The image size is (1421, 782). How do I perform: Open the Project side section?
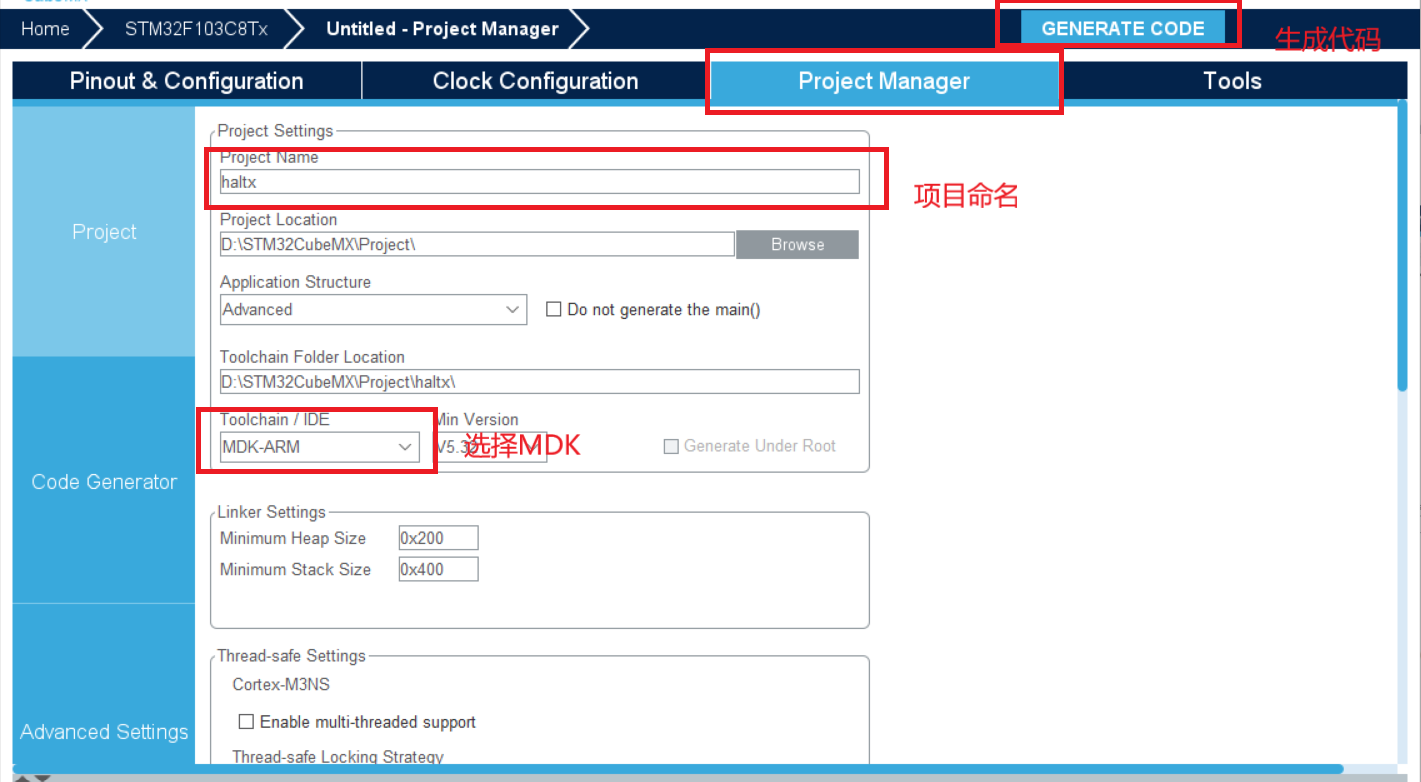pyautogui.click(x=104, y=232)
